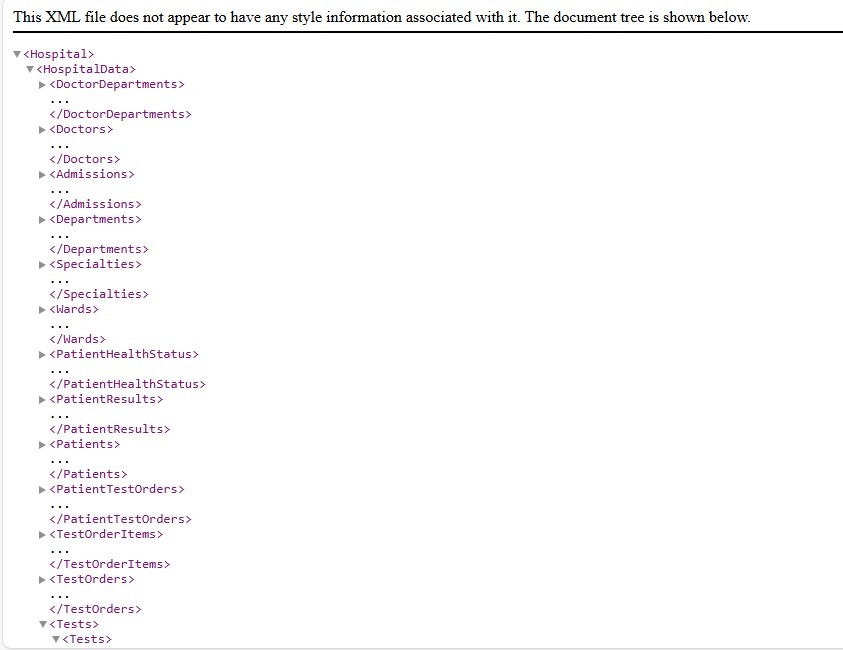The width and height of the screenshot is (843, 650).
Task: Click the nested inner <Tests> tag
Action: [87, 639]
